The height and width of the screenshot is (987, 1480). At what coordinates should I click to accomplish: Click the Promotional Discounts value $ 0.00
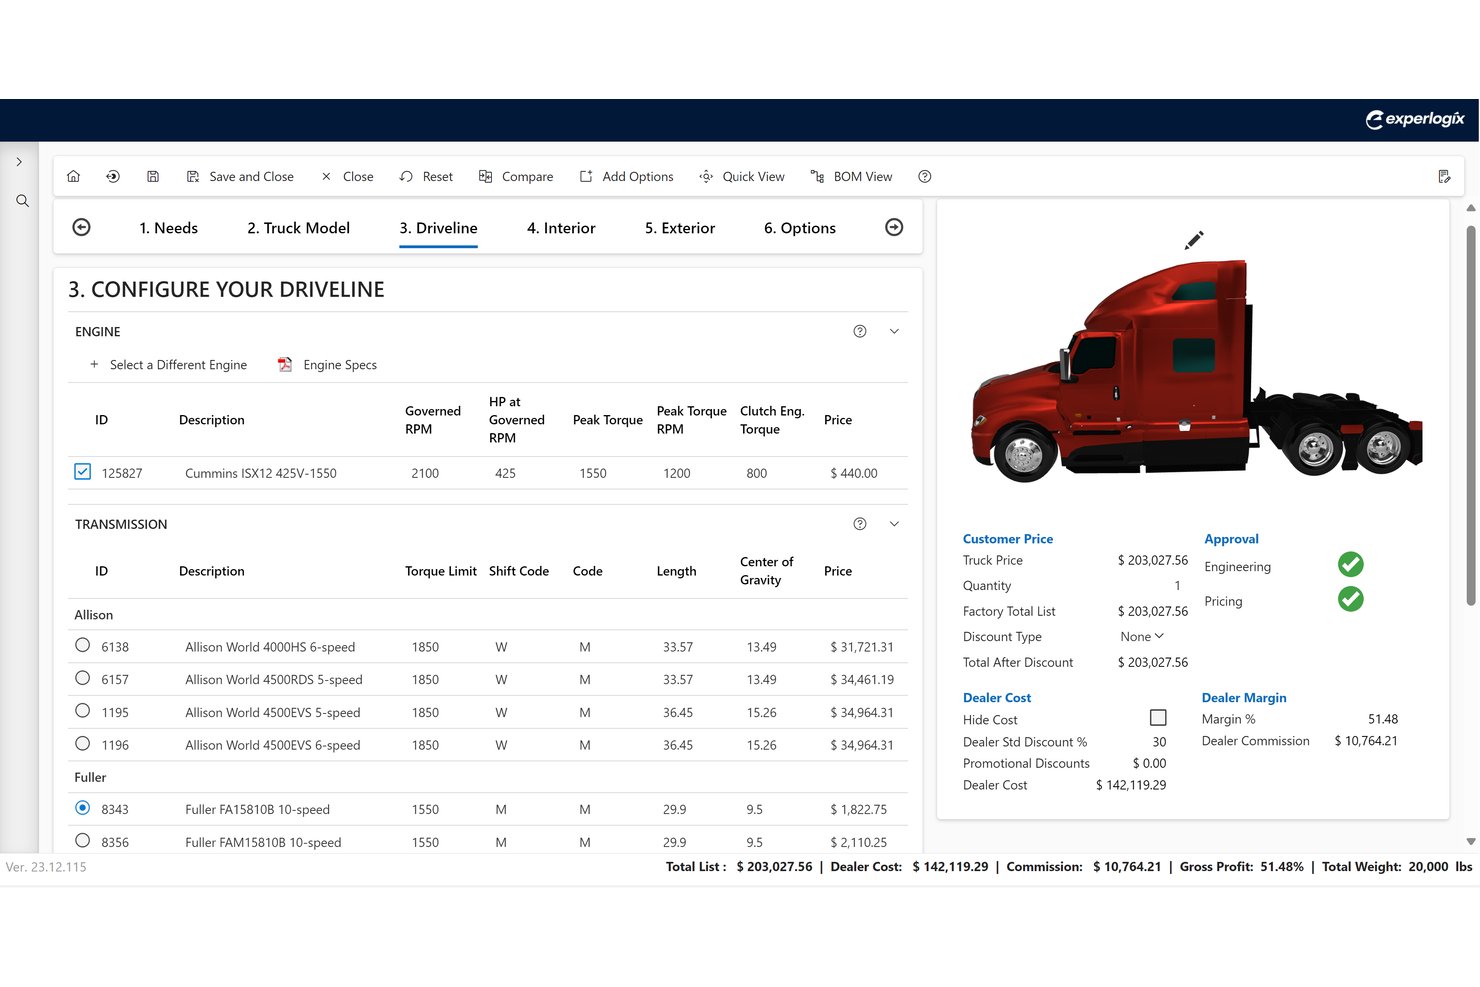(1149, 763)
